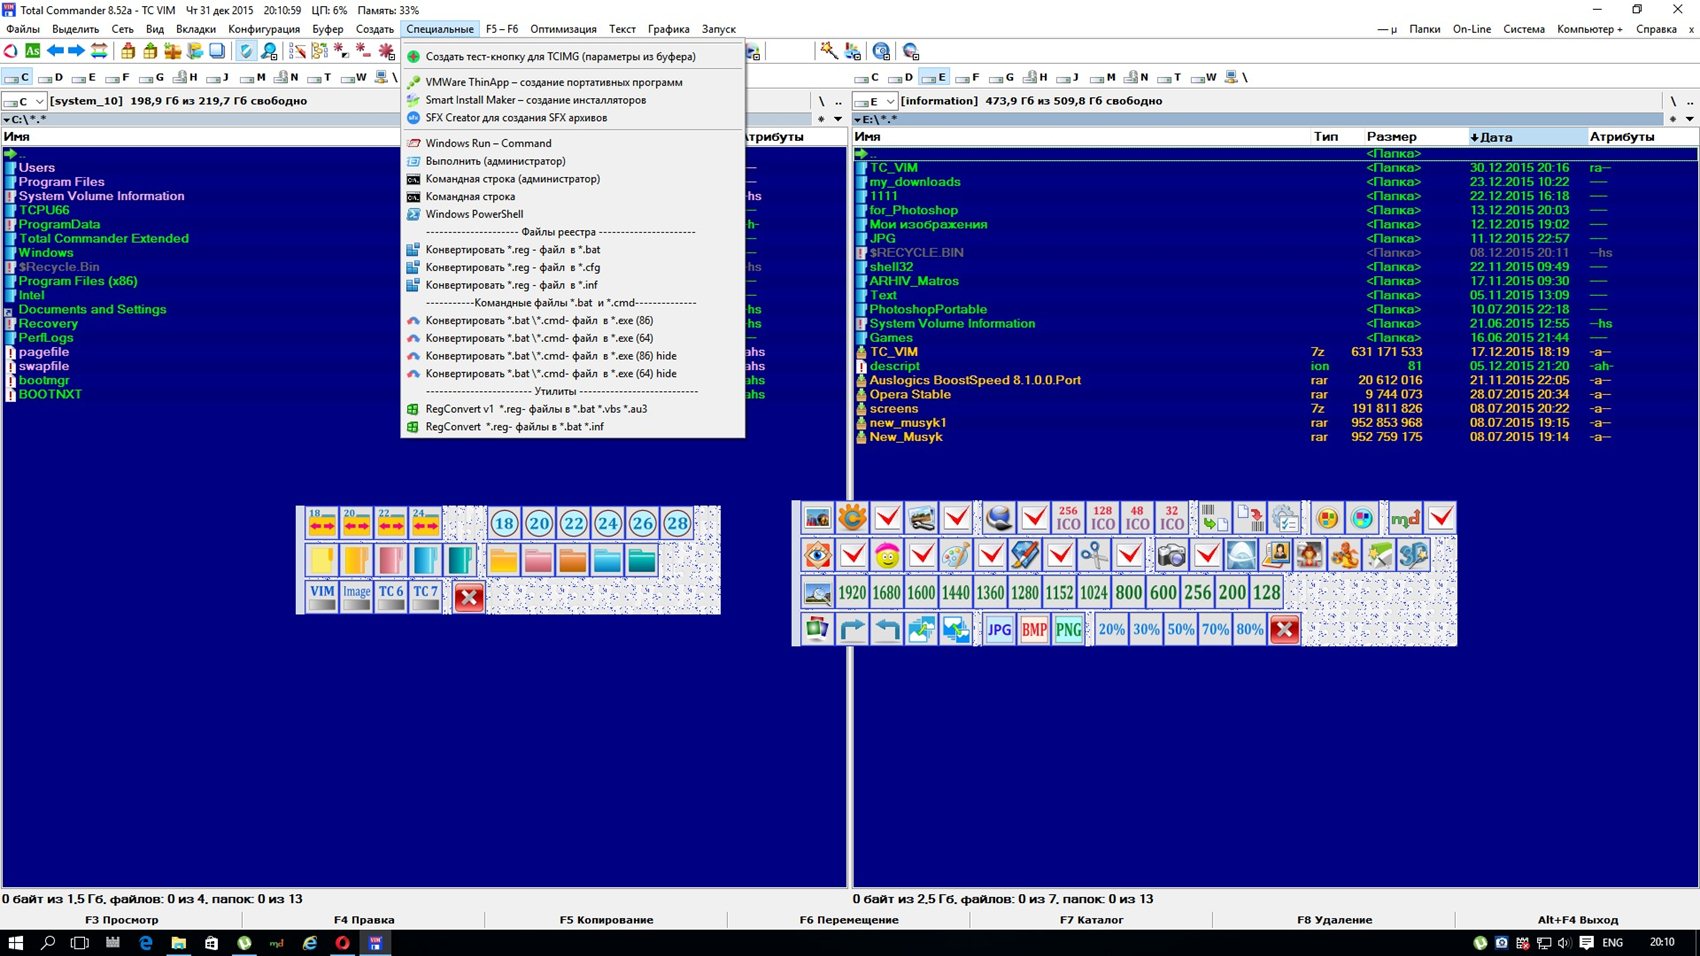Toggle the checkmark right of the scissors icon
1700x956 pixels.
pos(1129,555)
